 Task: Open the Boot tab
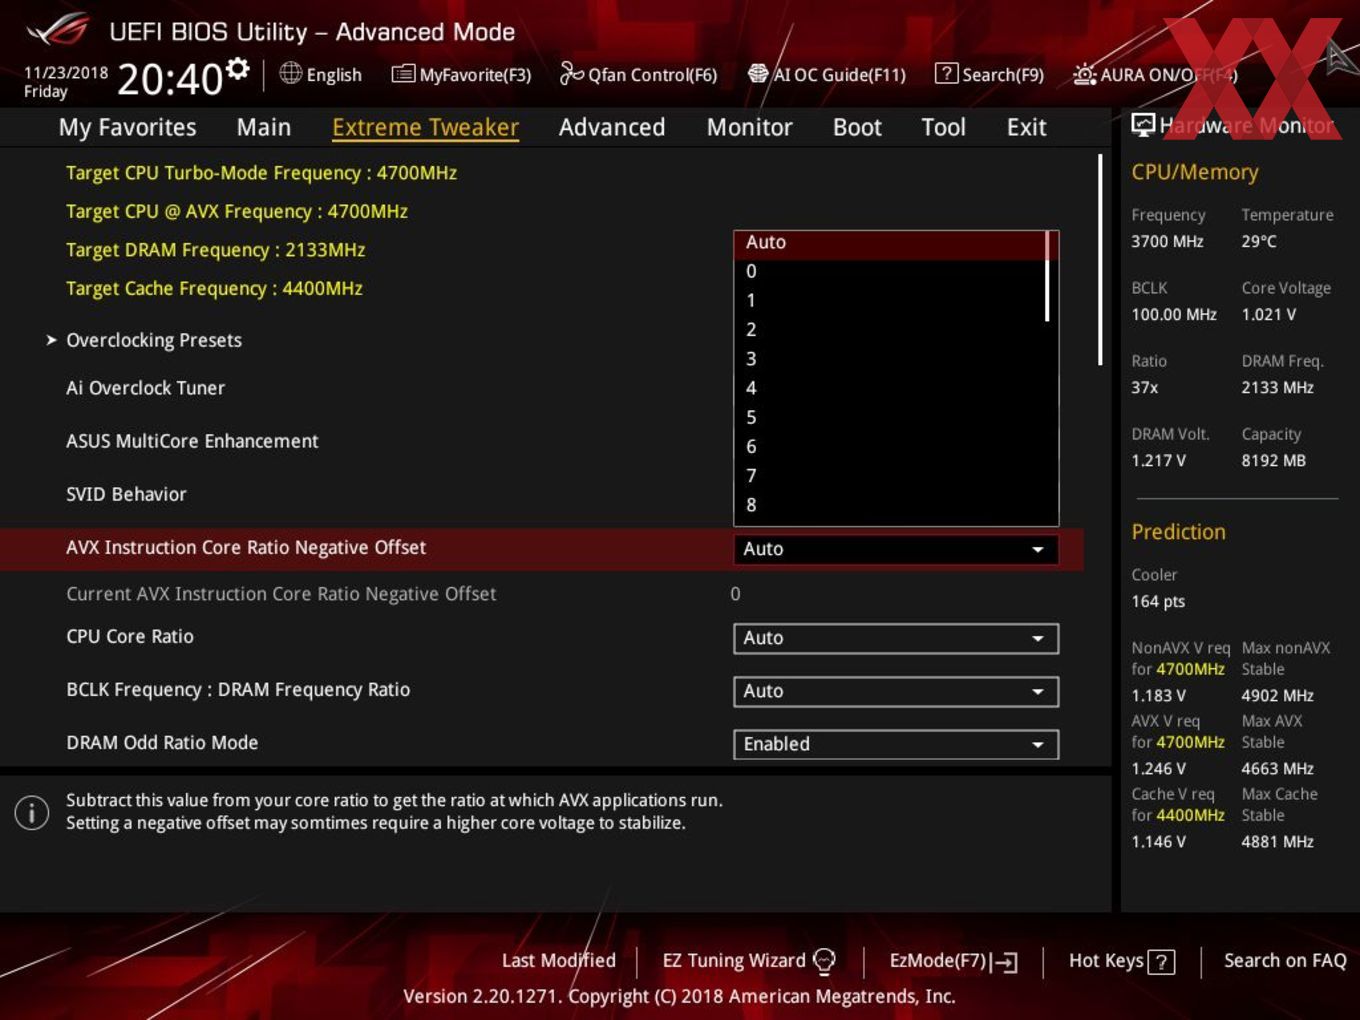pos(857,127)
